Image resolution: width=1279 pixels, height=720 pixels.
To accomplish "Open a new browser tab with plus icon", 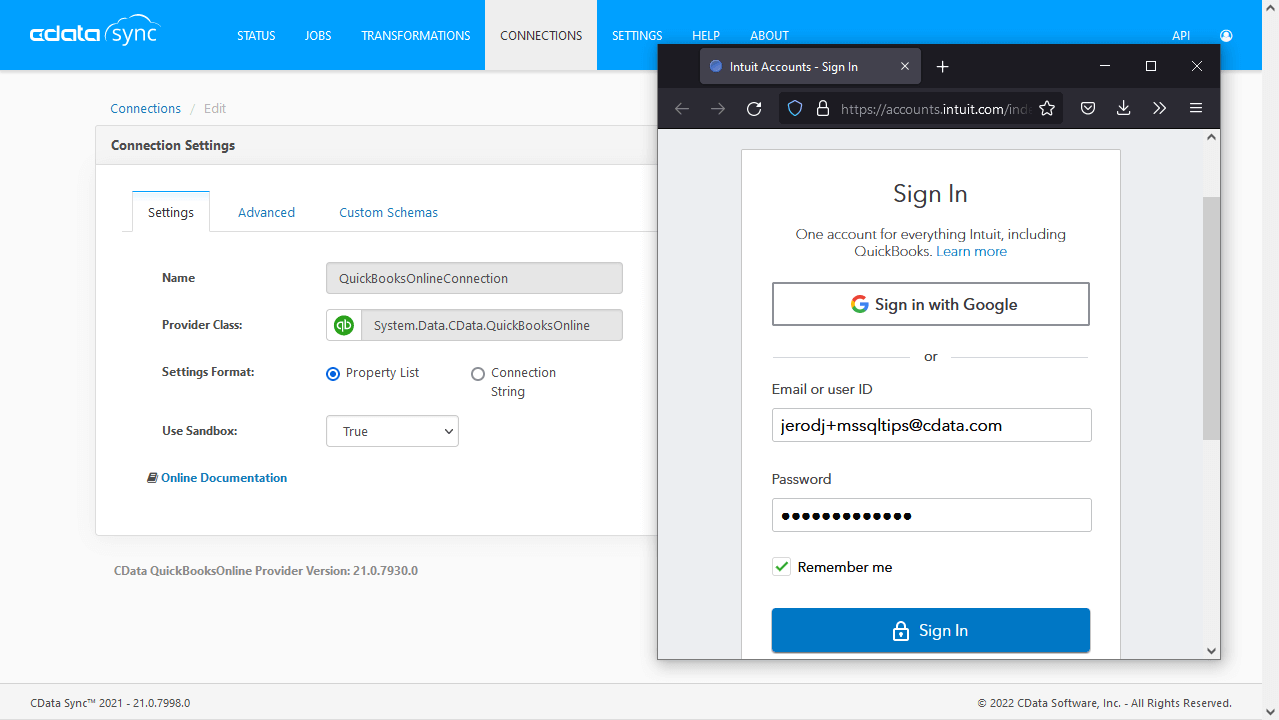I will pyautogui.click(x=942, y=66).
